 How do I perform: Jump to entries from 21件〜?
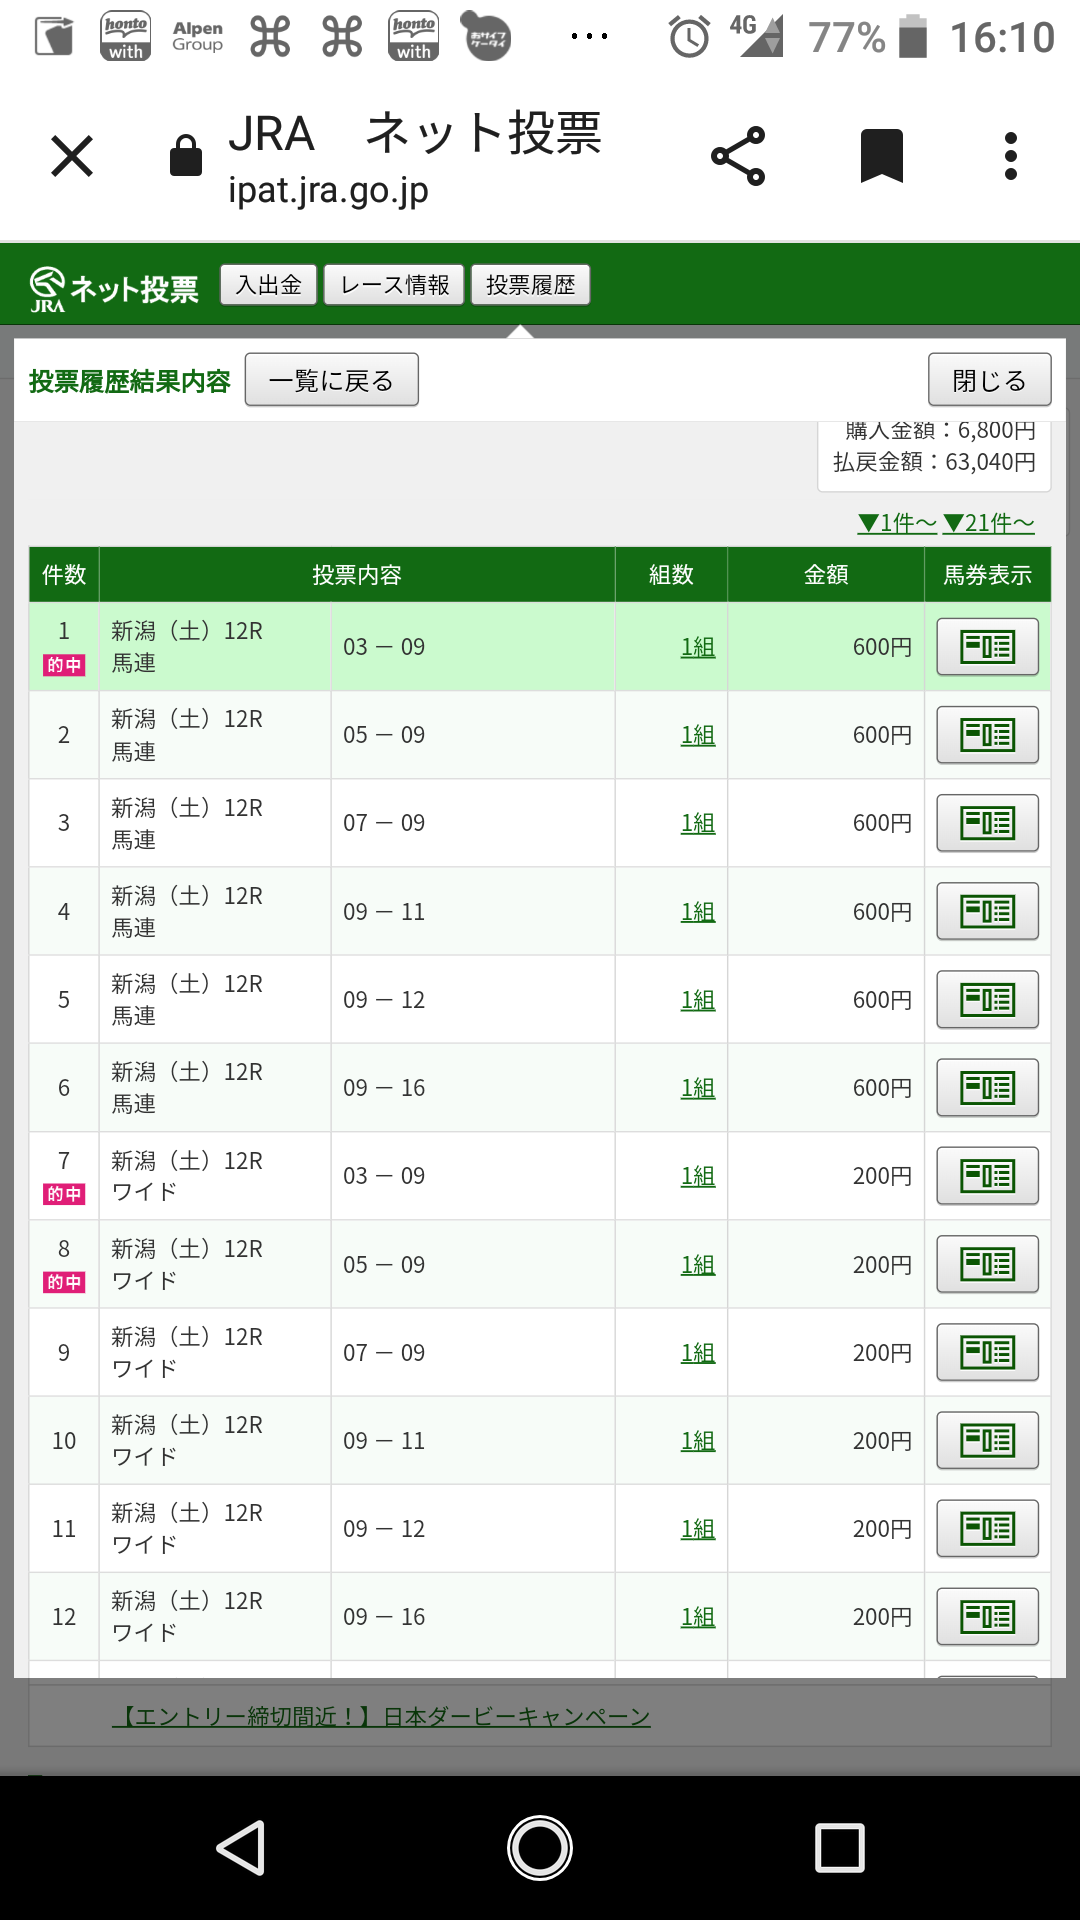(988, 523)
